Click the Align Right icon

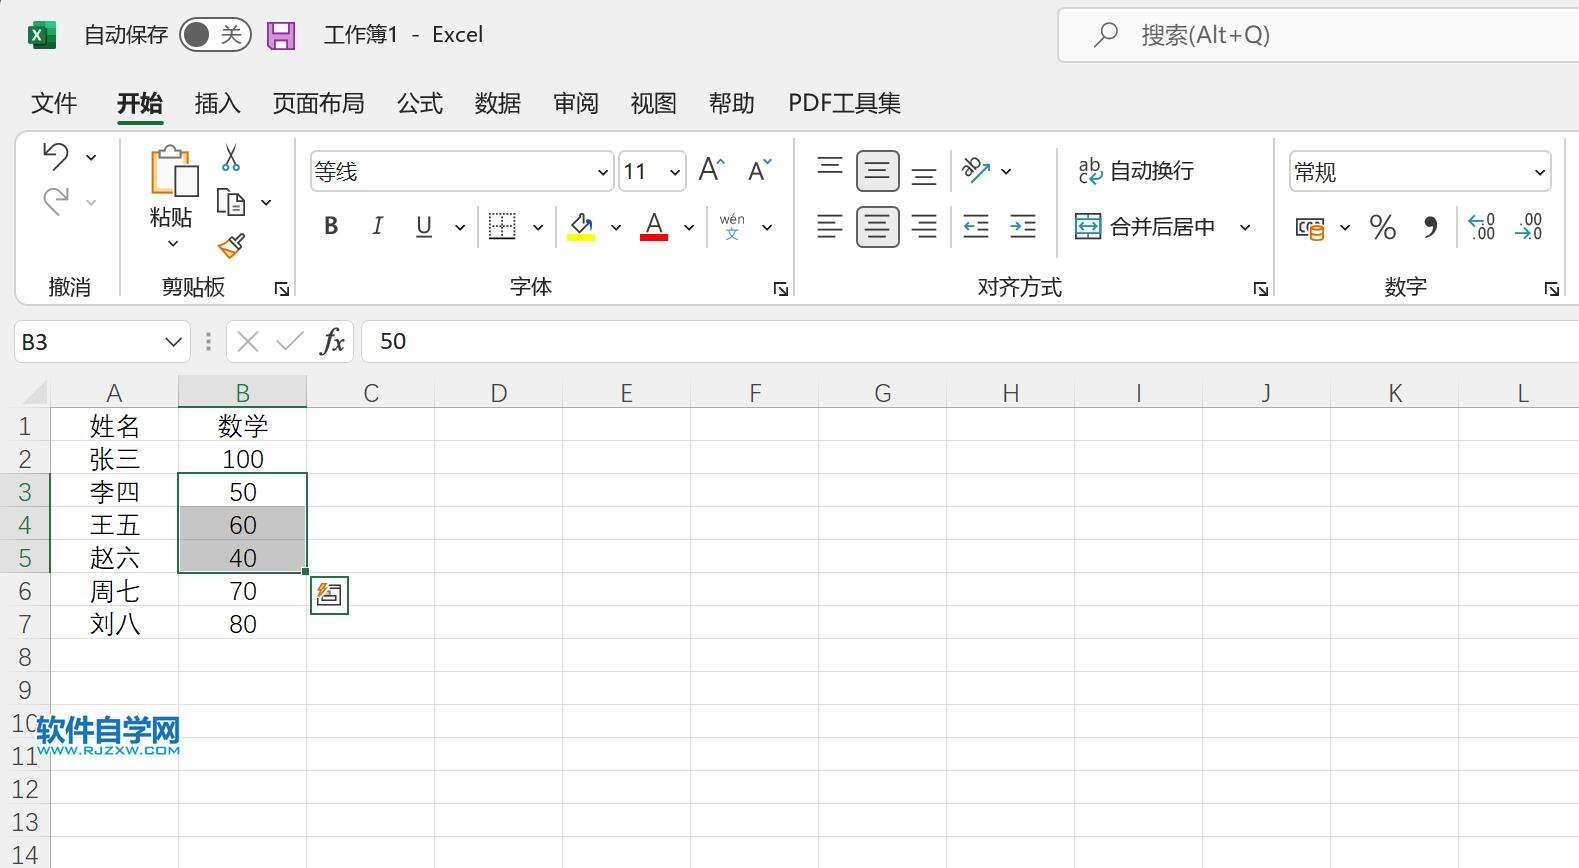[924, 227]
